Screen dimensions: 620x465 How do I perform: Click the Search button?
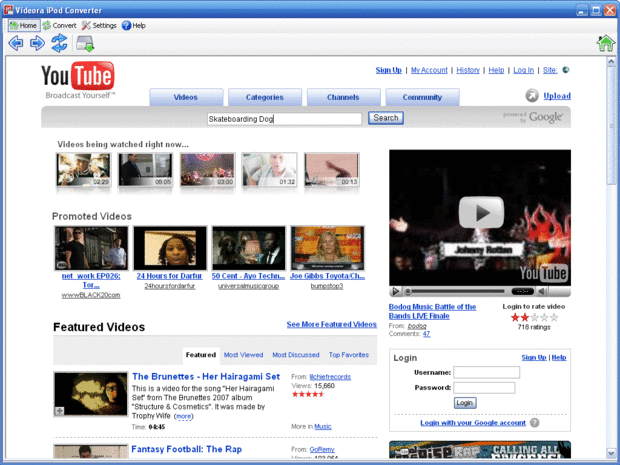386,118
